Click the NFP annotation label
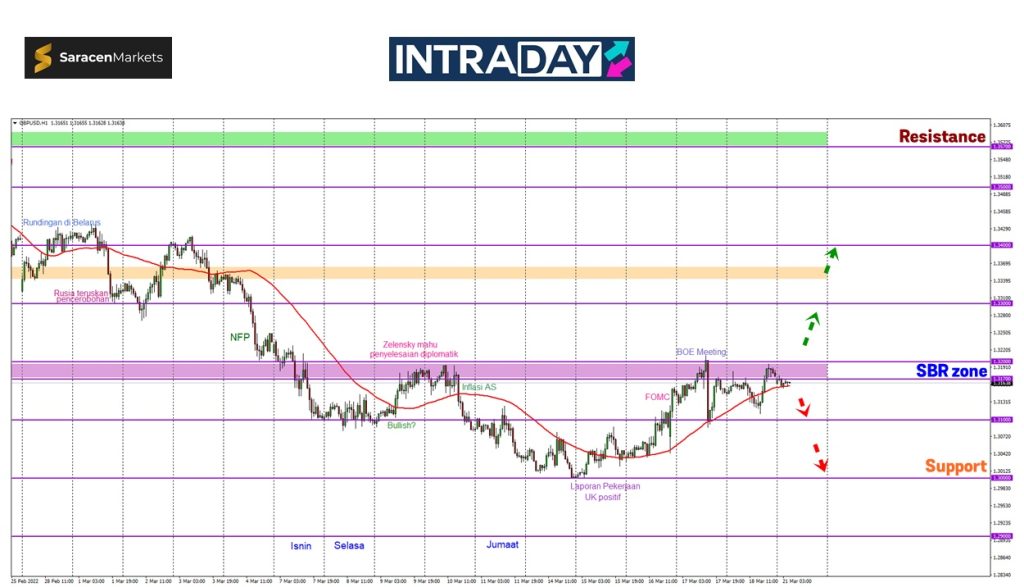 click(x=240, y=337)
